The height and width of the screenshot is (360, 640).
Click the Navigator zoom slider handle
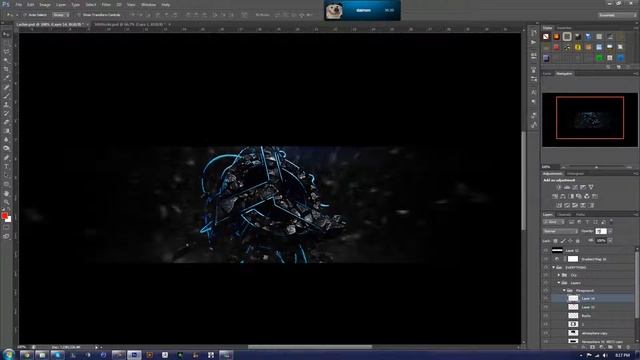(x=596, y=167)
